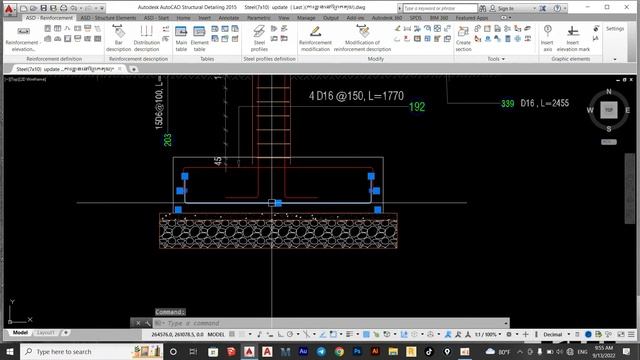Click the New drawing icon in quick access toolbar
Screen dimensions: 640x360
click(x=24, y=8)
